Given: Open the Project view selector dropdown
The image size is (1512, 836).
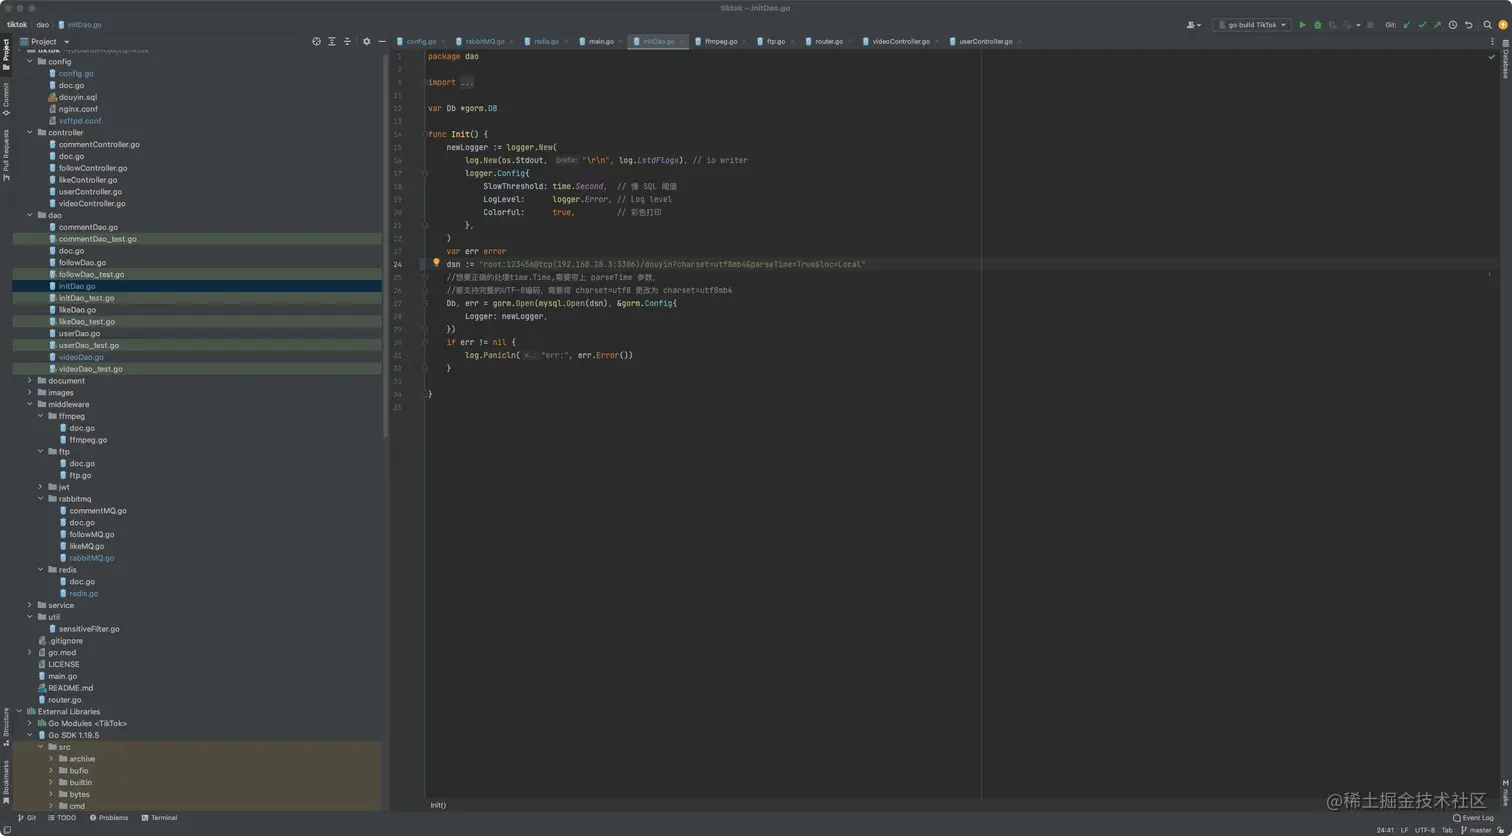Looking at the screenshot, I should tap(45, 41).
